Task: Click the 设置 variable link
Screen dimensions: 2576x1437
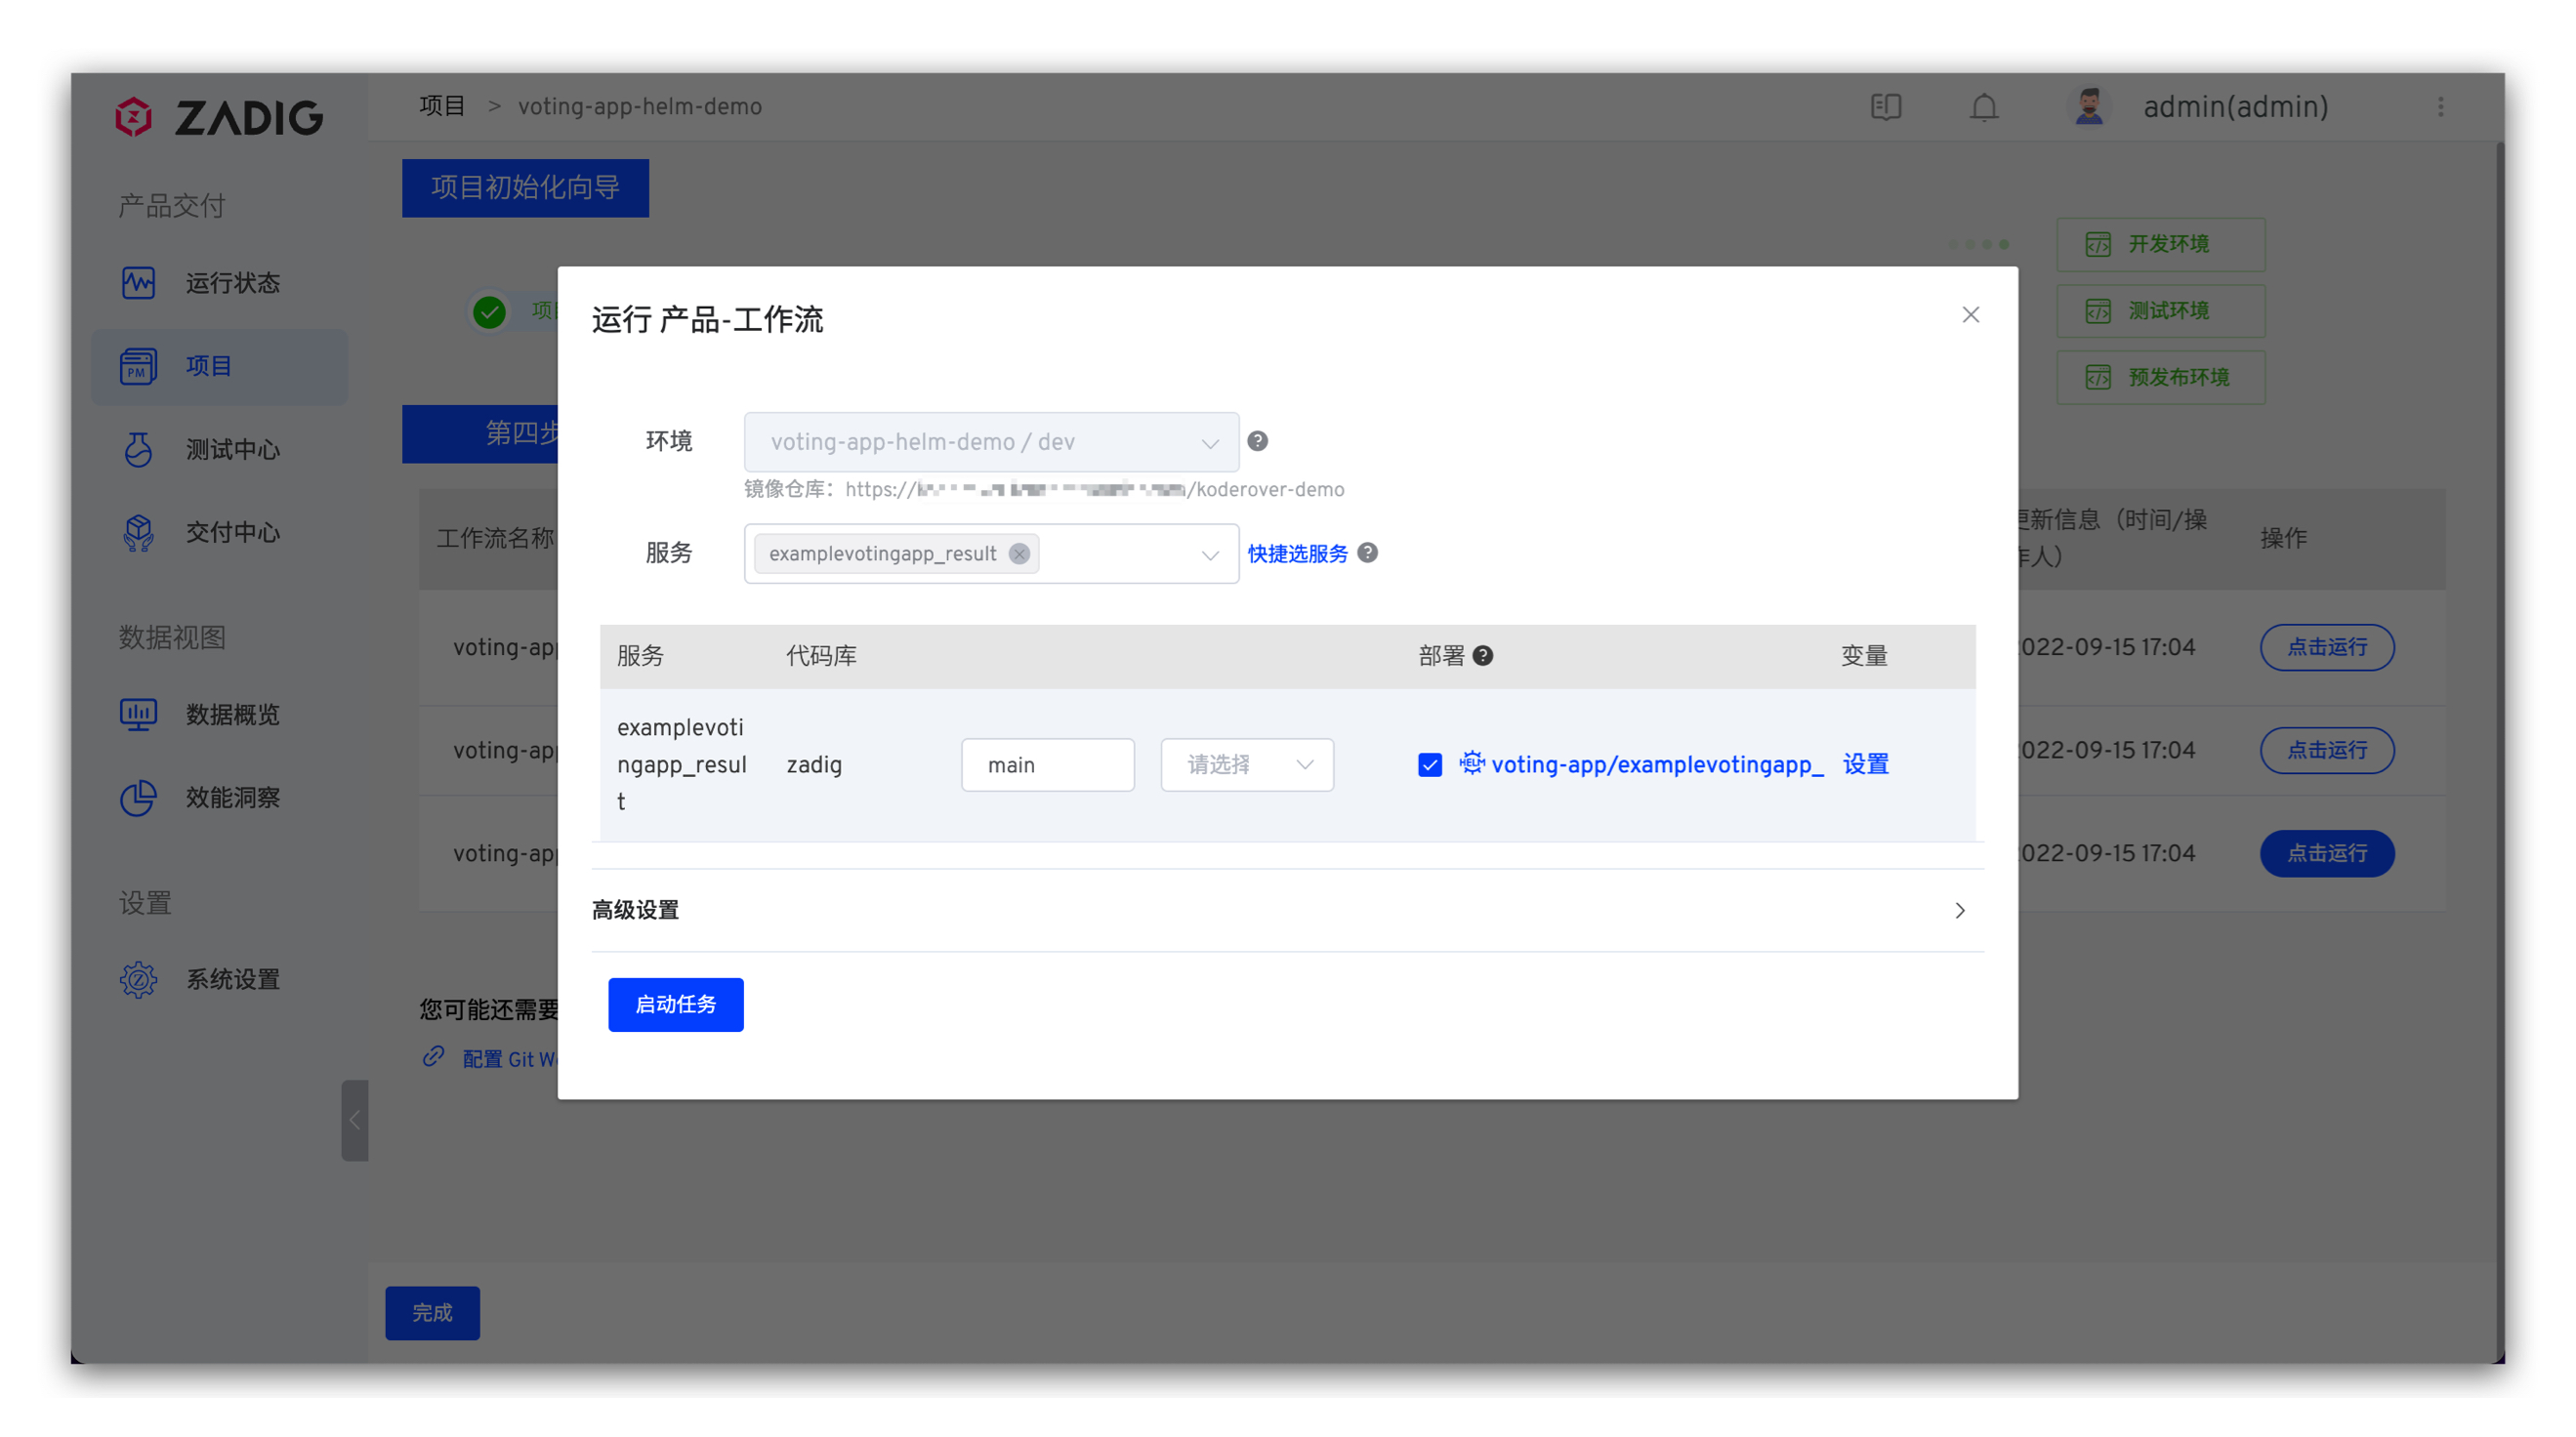Action: (x=1865, y=764)
